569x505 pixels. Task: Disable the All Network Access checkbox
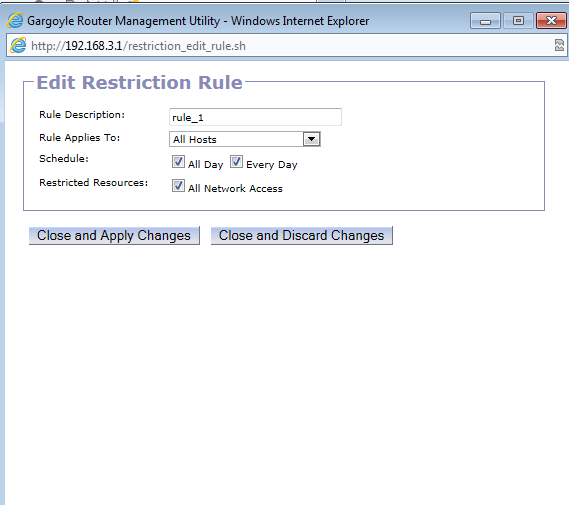pyautogui.click(x=178, y=186)
